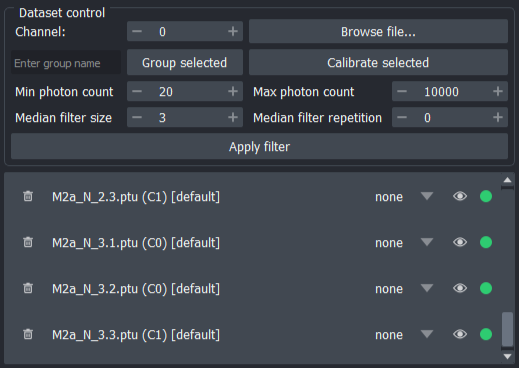Image resolution: width=519 pixels, height=368 pixels.
Task: Decrease Median filter size with minus
Action: tap(137, 117)
